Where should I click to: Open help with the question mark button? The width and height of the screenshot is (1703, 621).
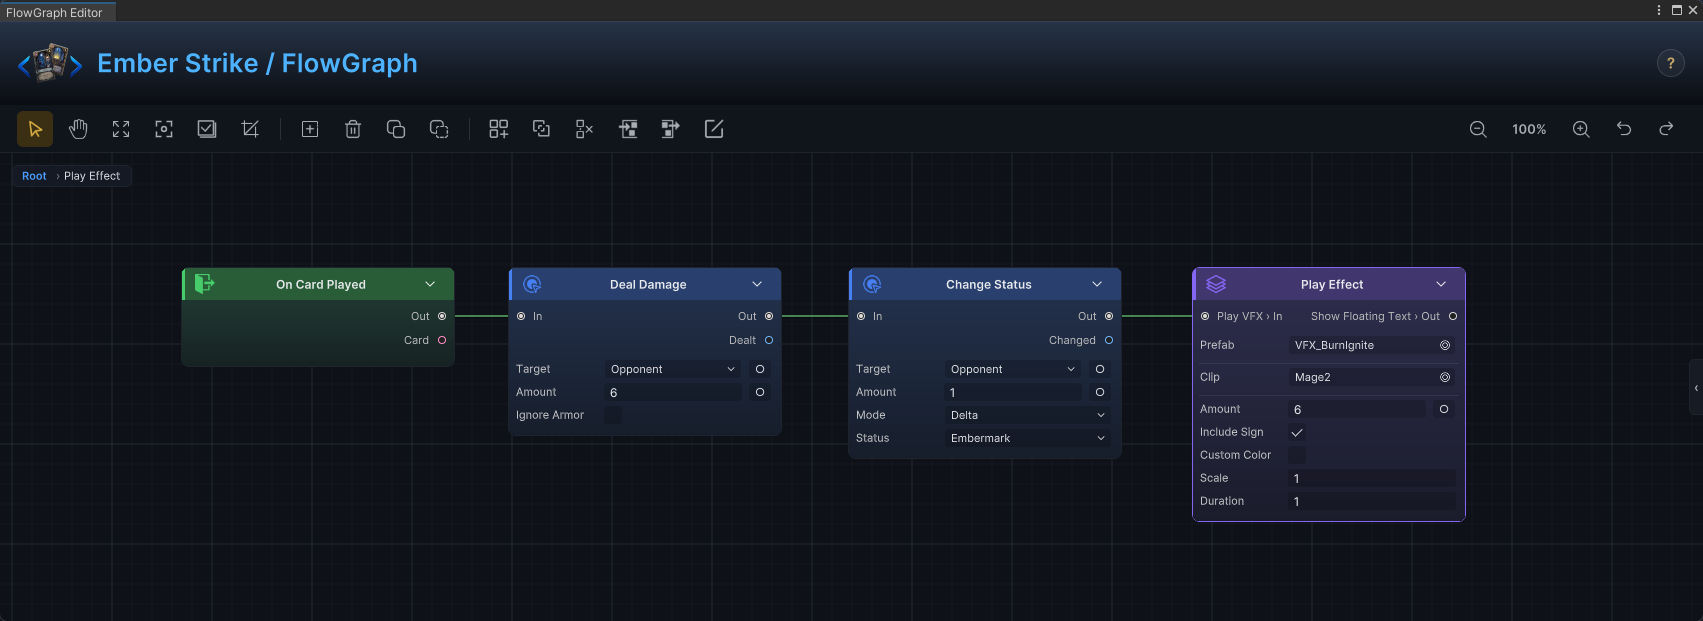click(x=1670, y=63)
